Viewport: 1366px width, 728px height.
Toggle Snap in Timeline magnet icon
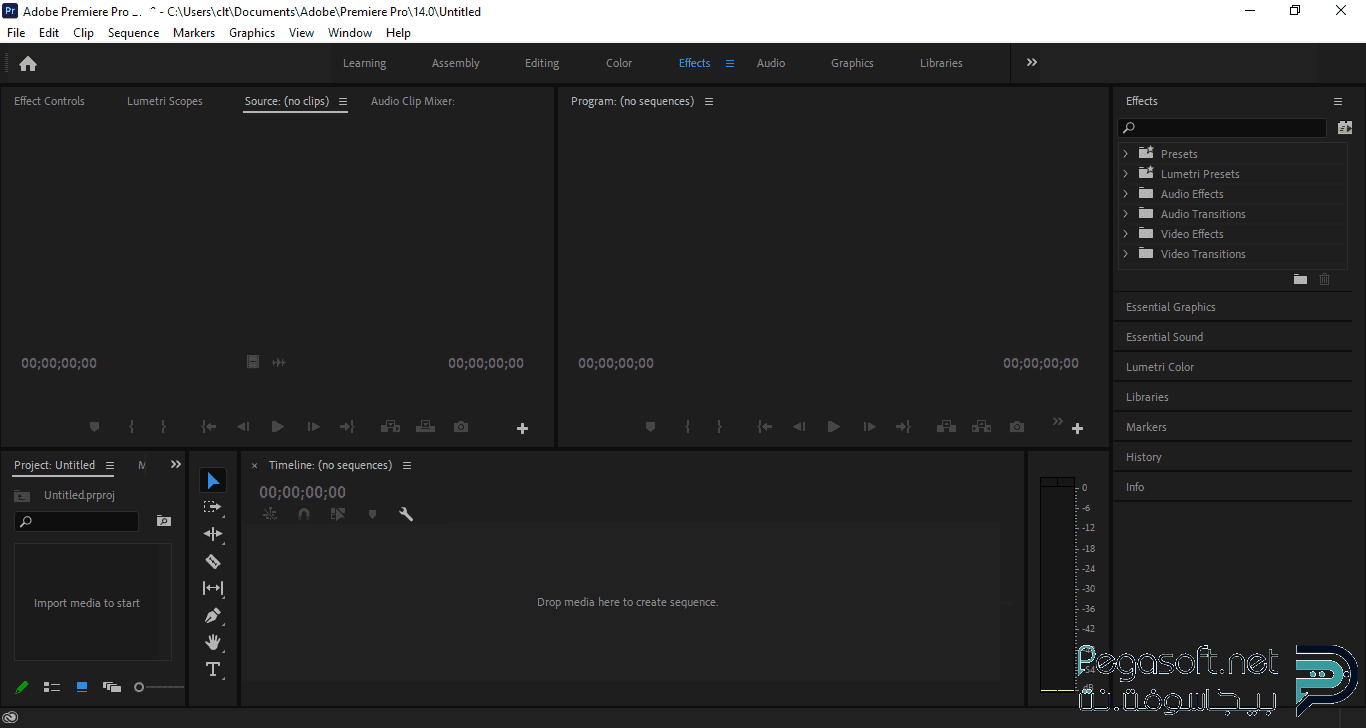(x=304, y=514)
